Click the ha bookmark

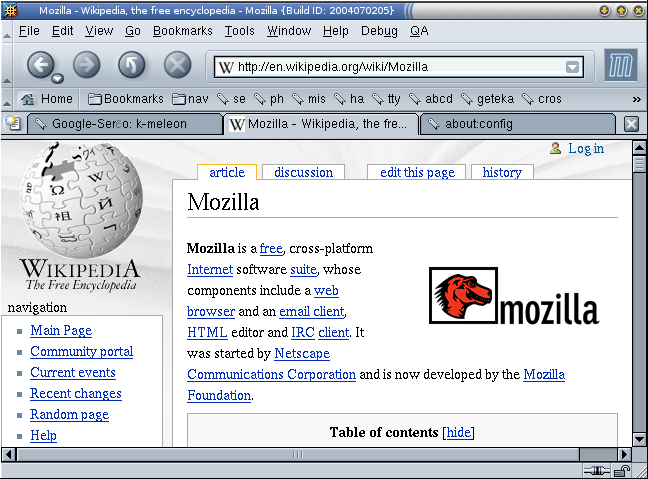tap(349, 99)
